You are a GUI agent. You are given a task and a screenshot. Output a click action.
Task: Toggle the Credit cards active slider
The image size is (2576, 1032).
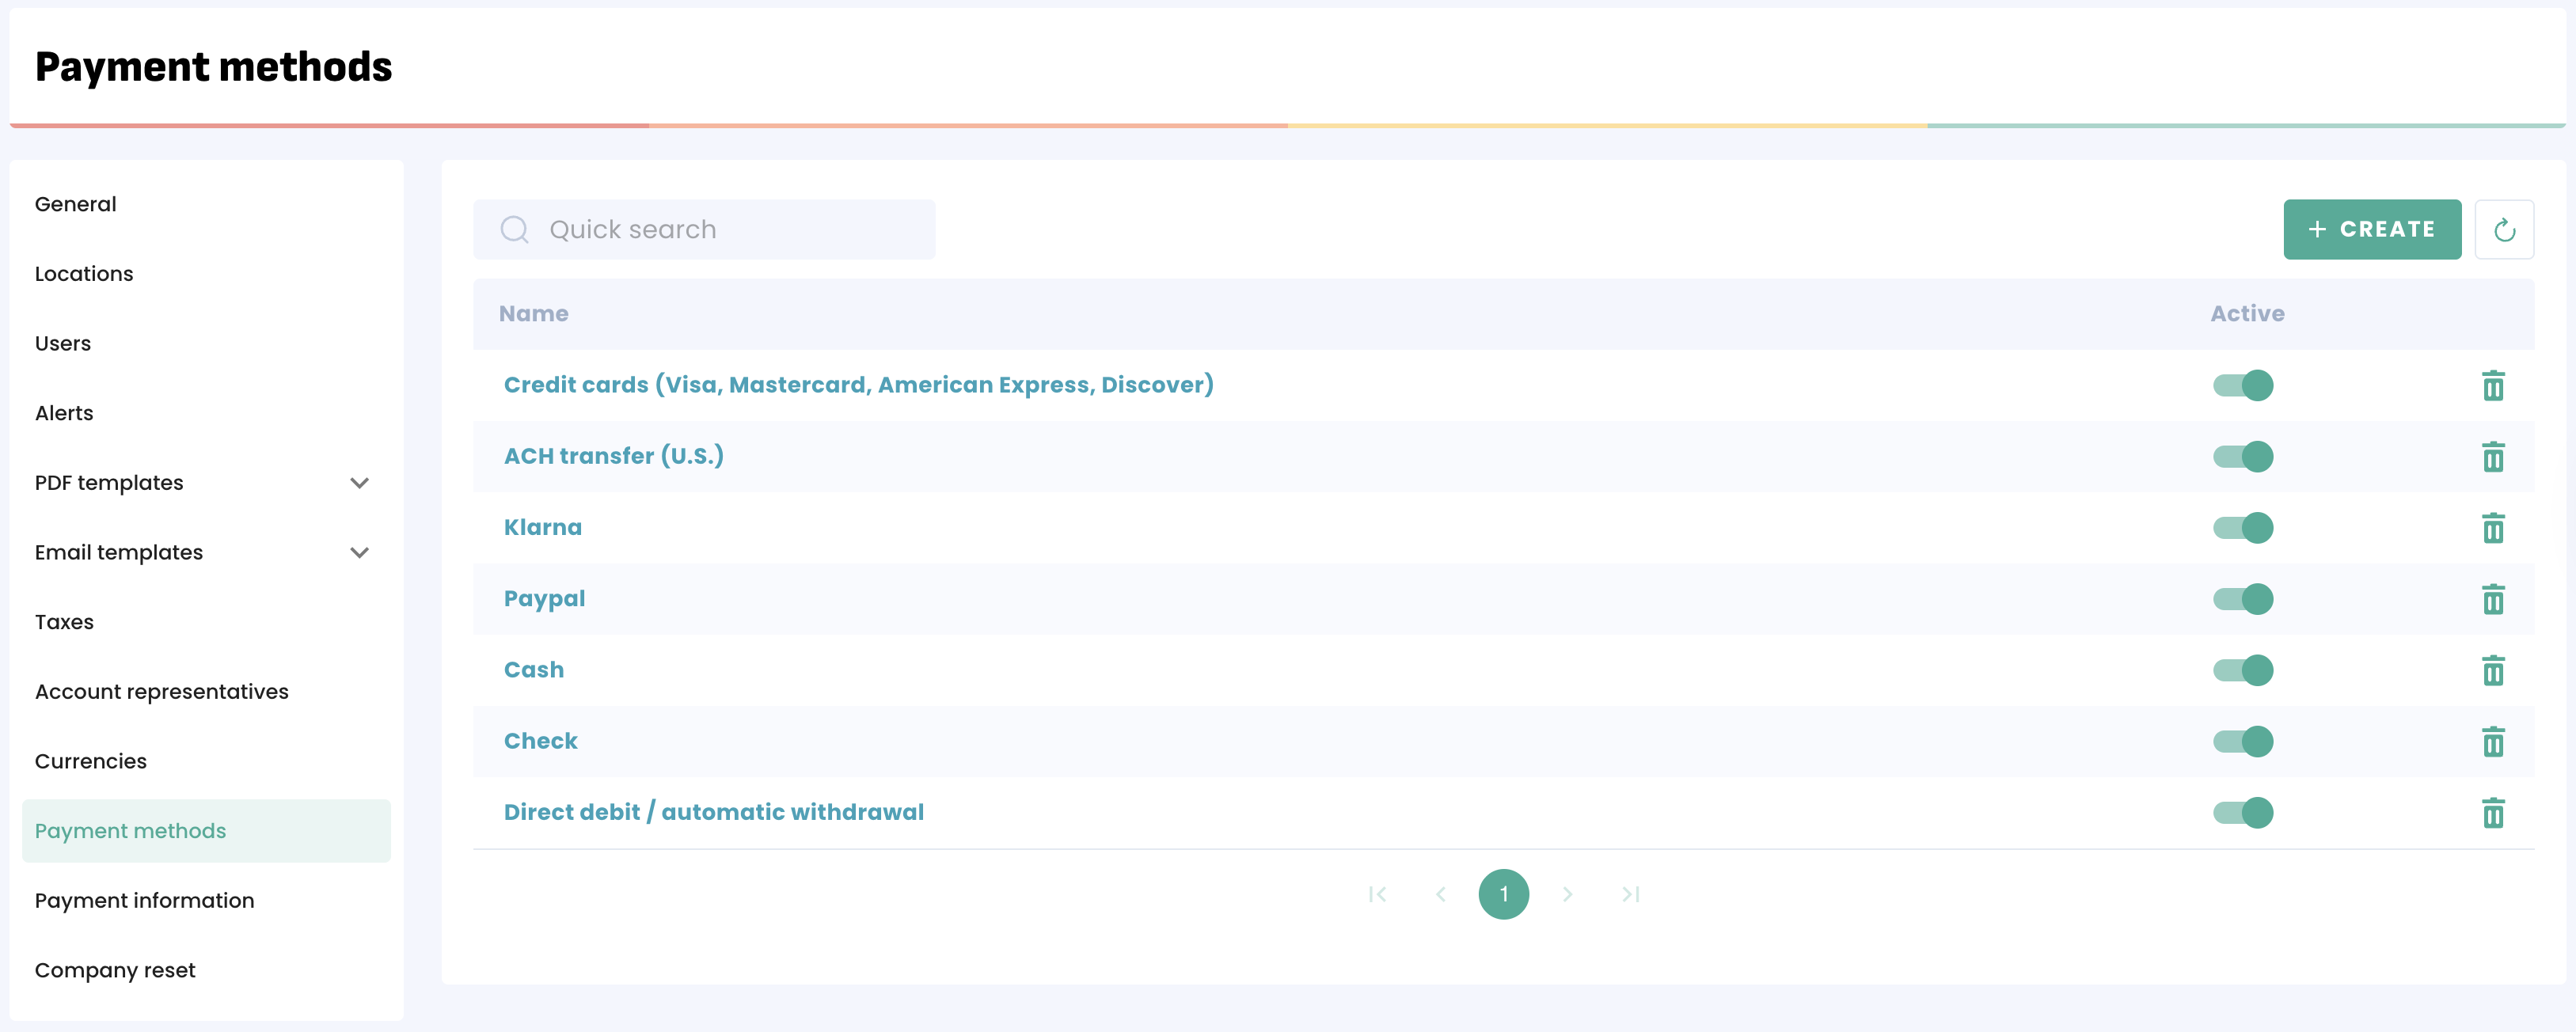pos(2243,385)
